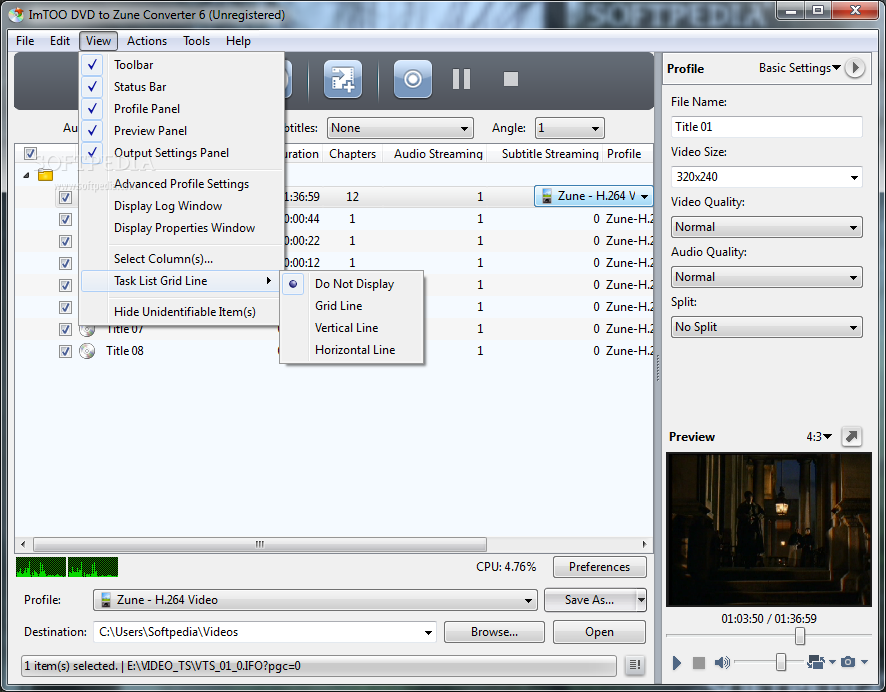Choose Advanced Profile Settings menu item
This screenshot has height=692, width=886.
[x=181, y=184]
